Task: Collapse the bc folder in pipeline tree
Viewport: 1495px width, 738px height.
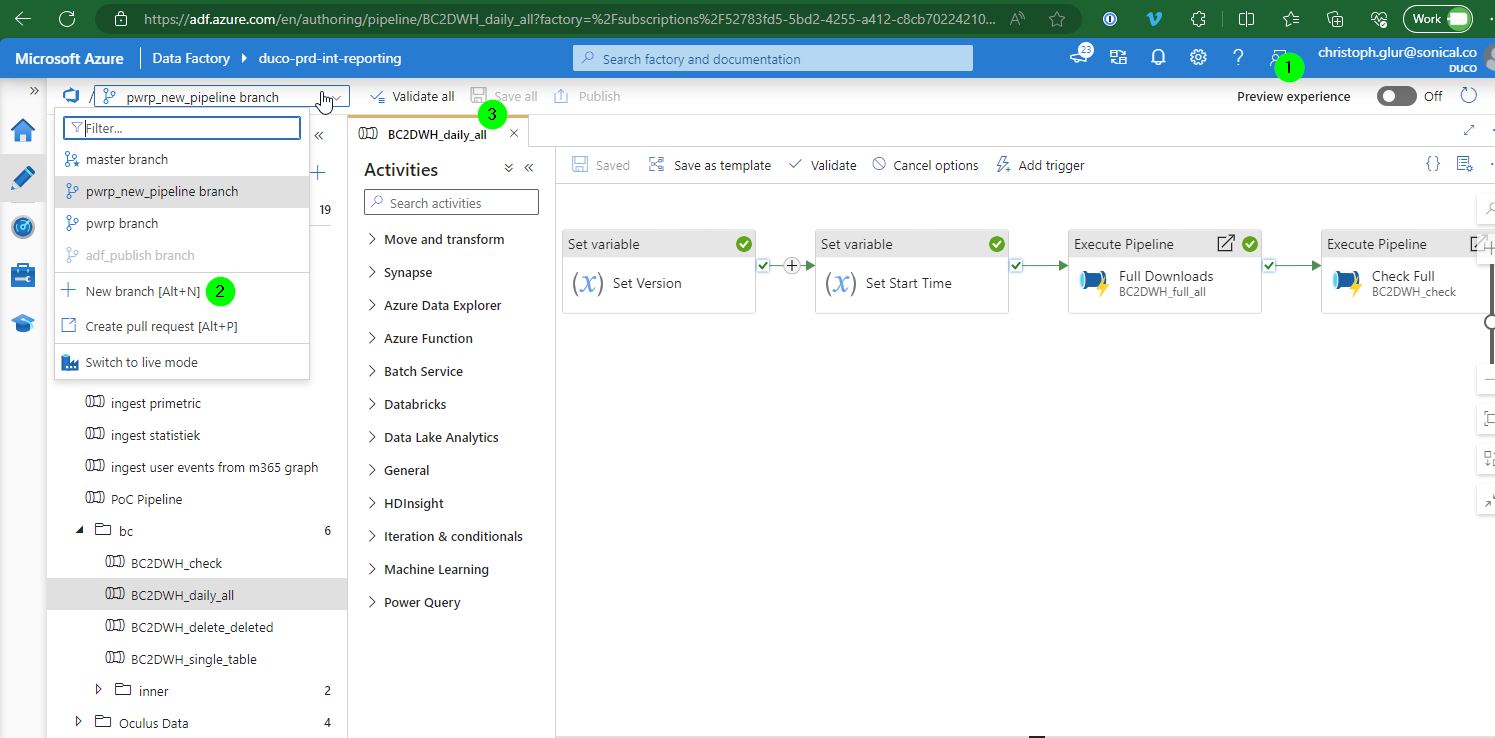Action: click(79, 530)
